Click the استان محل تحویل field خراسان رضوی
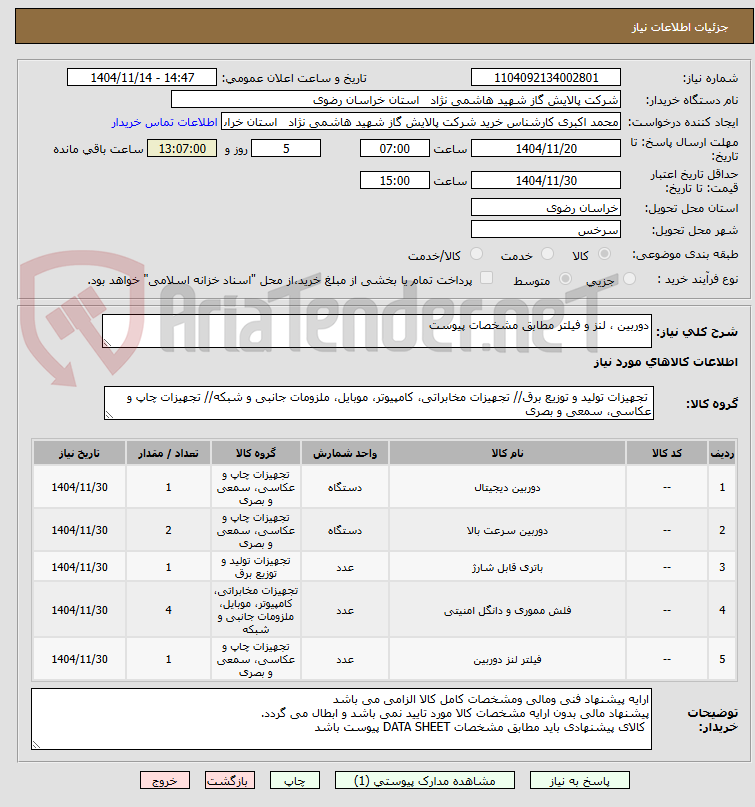The height and width of the screenshot is (807, 755). [x=546, y=207]
